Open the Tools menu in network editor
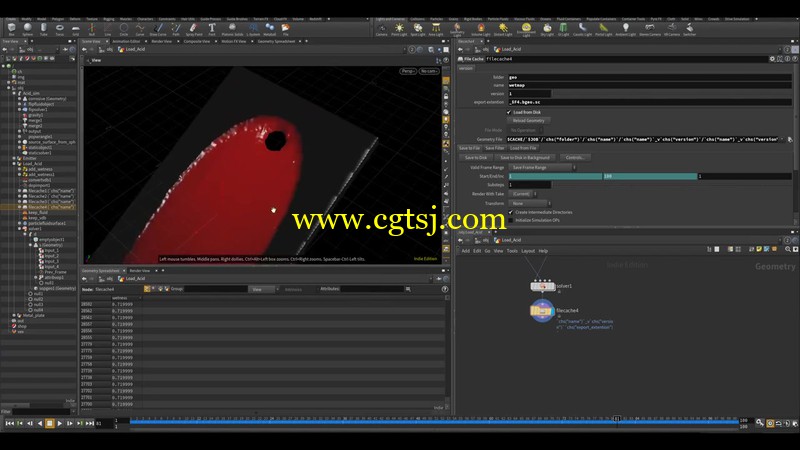This screenshot has height=450, width=800. click(x=512, y=251)
